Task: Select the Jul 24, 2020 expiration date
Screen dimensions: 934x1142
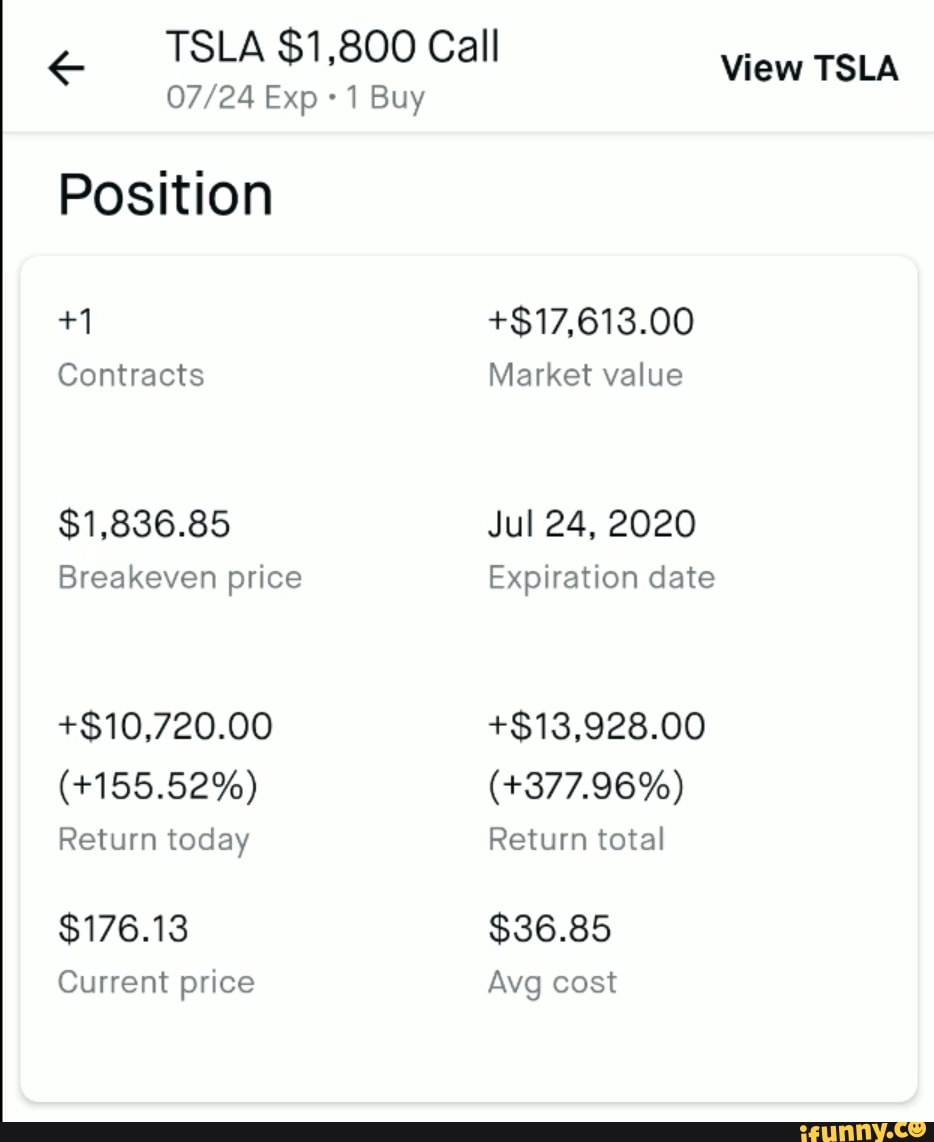Action: click(x=592, y=524)
